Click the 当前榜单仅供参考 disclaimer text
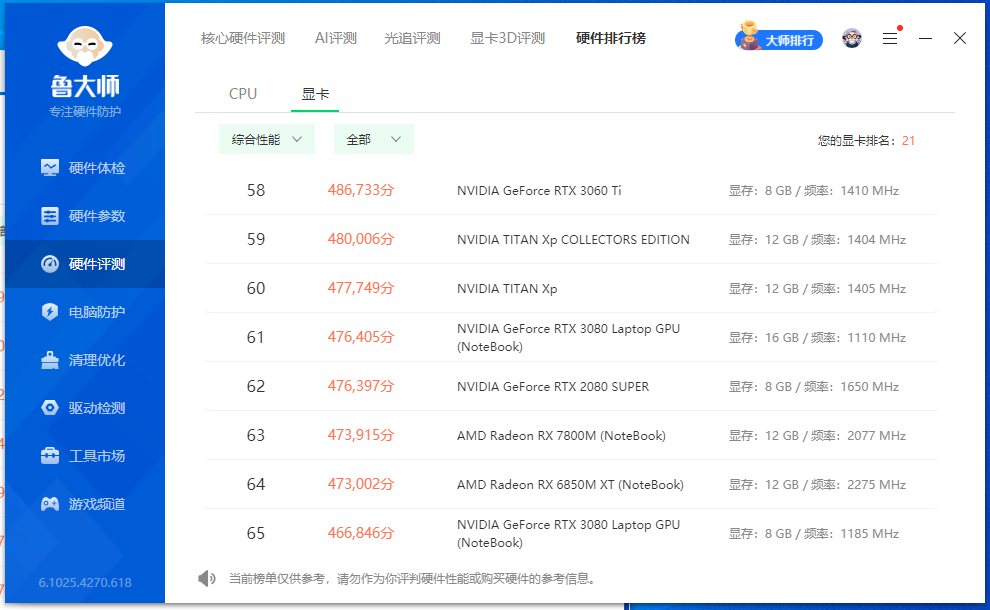Image resolution: width=990 pixels, height=610 pixels. point(412,579)
